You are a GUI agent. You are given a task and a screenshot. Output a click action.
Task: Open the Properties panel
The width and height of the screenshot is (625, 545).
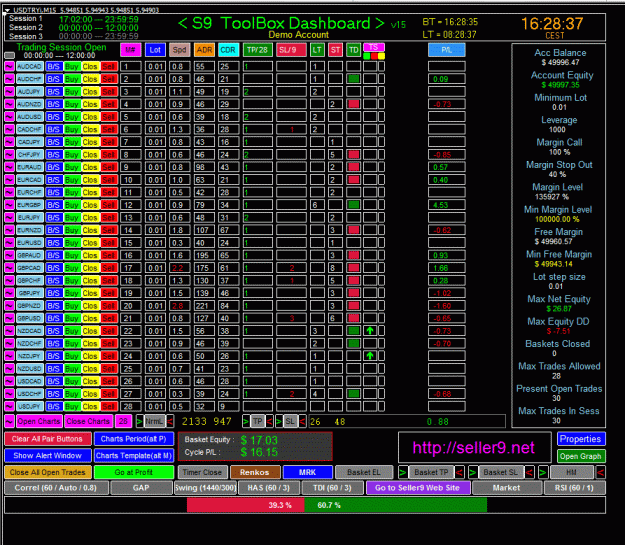coord(581,439)
